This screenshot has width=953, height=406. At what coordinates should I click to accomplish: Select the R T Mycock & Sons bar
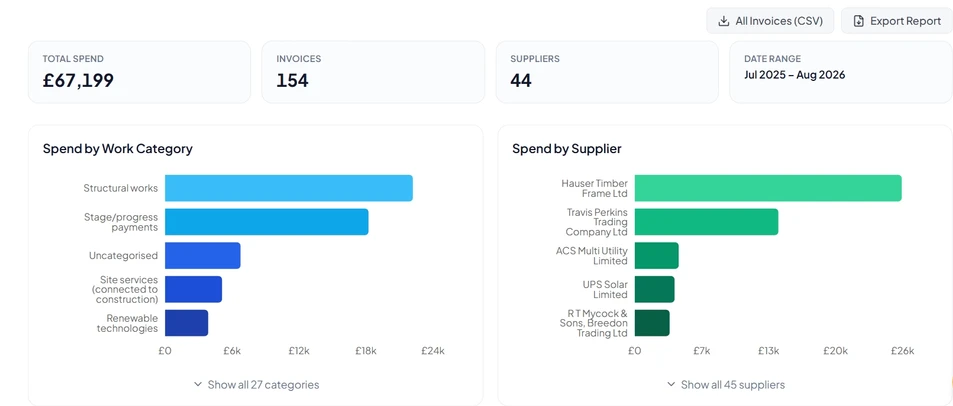point(652,323)
